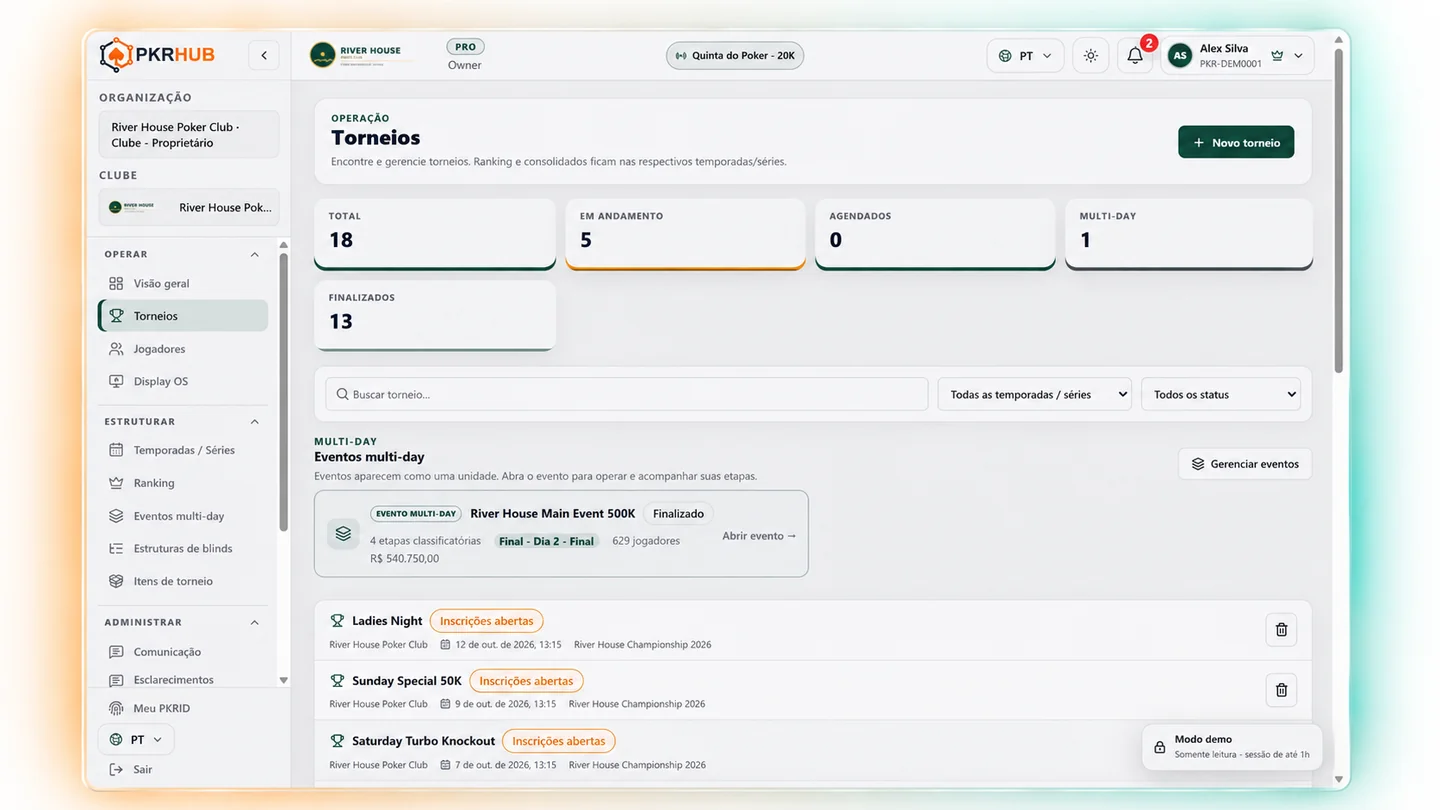Click the AS avatar circle

pos(1180,56)
